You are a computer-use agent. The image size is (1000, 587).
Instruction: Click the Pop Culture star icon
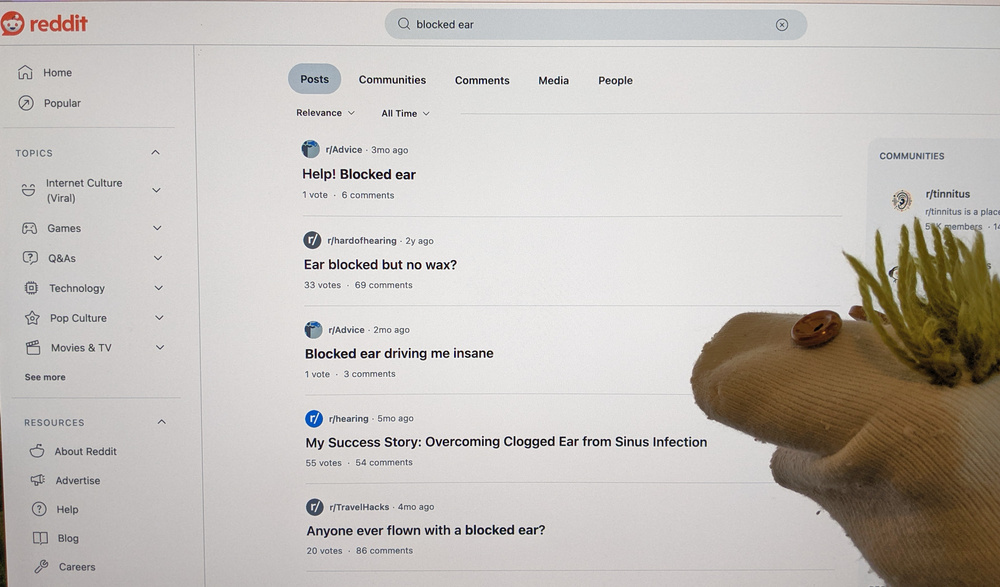click(x=32, y=318)
